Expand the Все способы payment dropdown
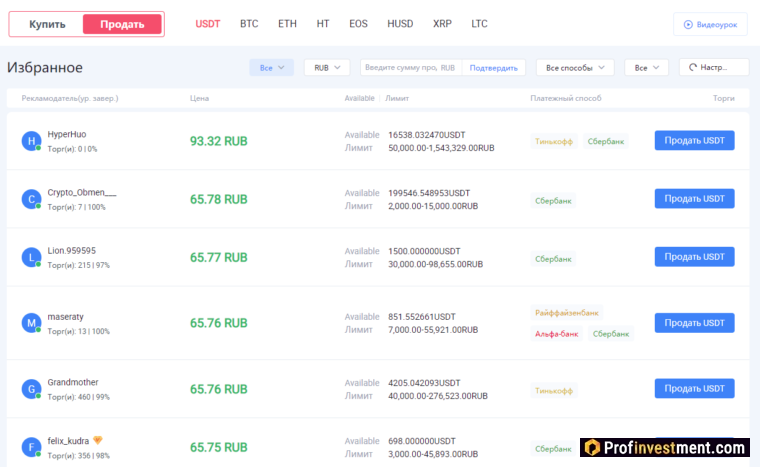This screenshot has width=760, height=467. pos(575,67)
